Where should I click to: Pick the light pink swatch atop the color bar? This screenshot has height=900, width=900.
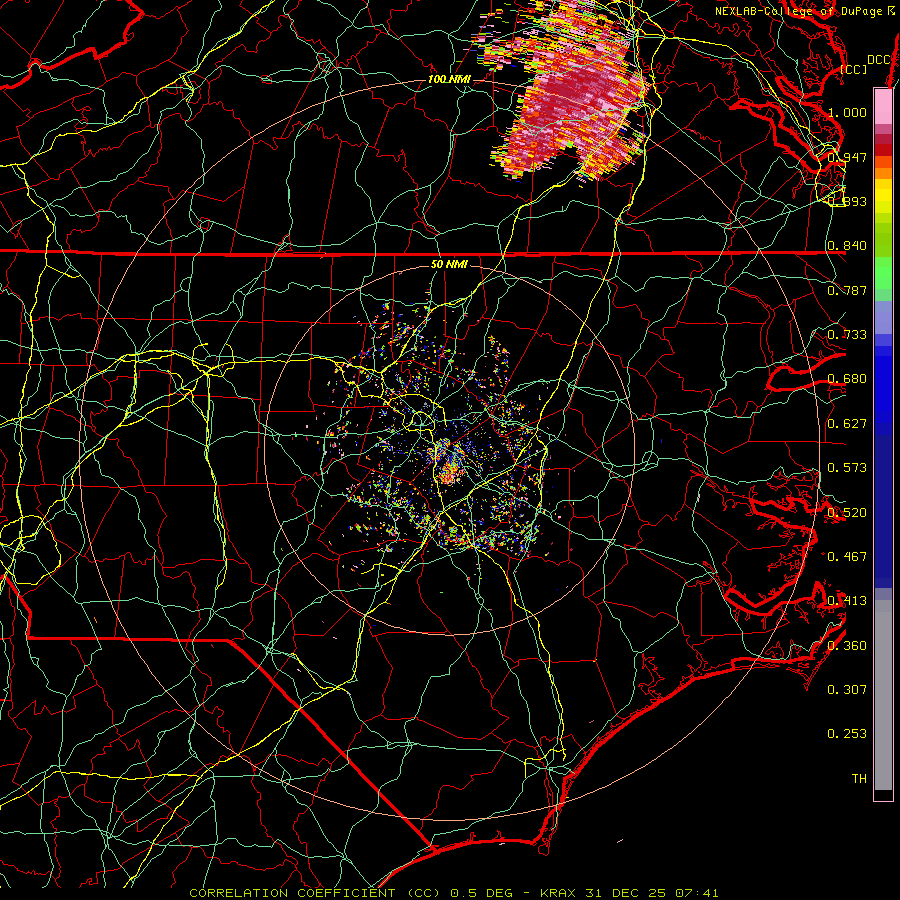pyautogui.click(x=883, y=106)
